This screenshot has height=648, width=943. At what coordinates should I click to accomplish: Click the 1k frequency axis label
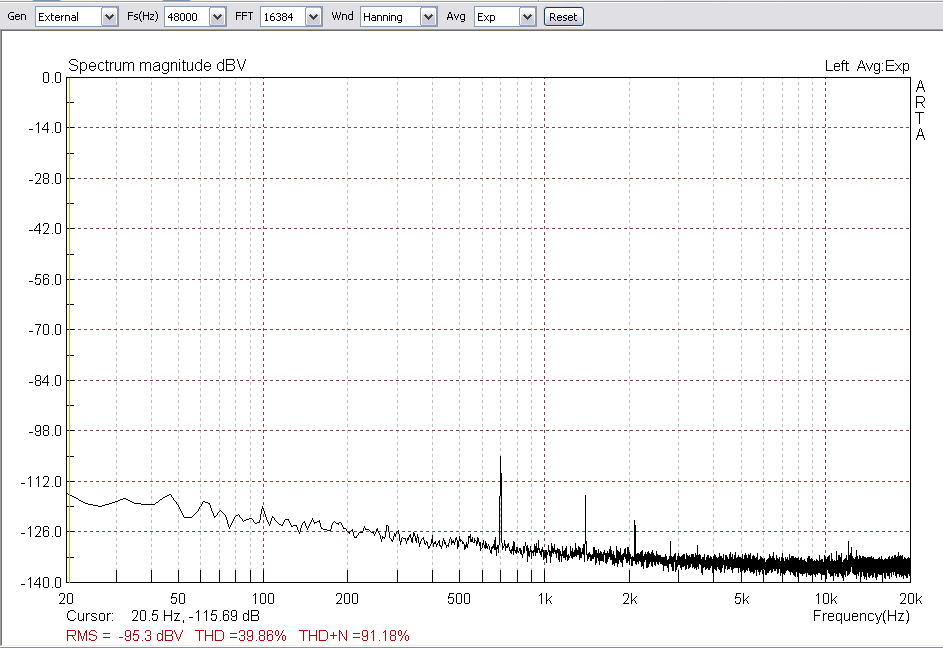pyautogui.click(x=545, y=599)
